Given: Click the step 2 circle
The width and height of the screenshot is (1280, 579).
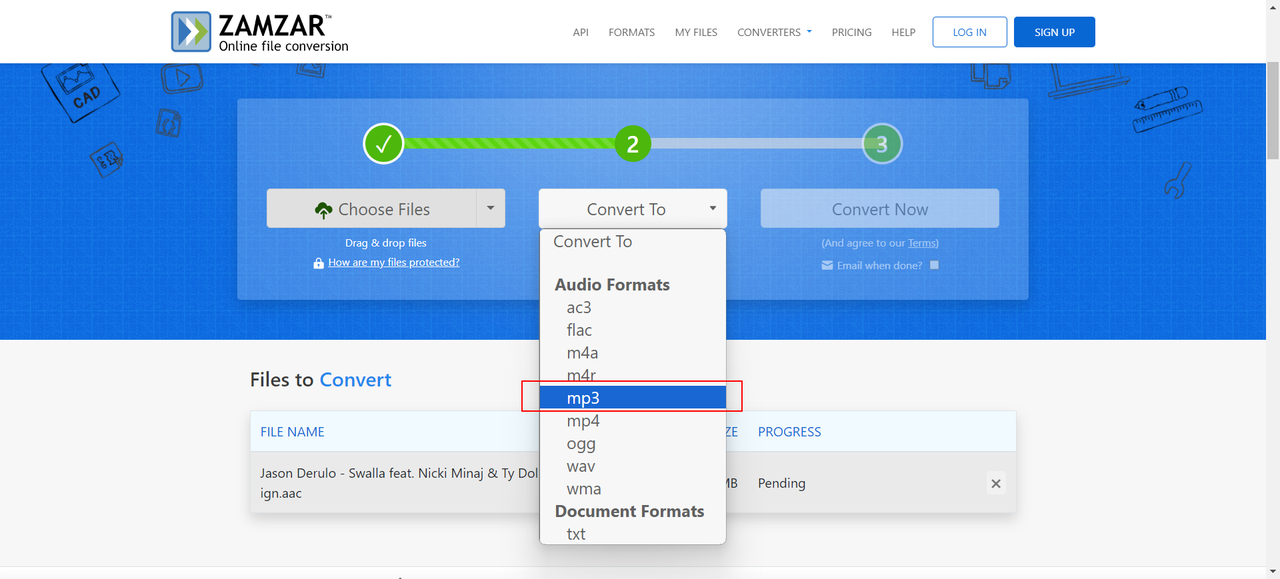Looking at the screenshot, I should pos(632,144).
